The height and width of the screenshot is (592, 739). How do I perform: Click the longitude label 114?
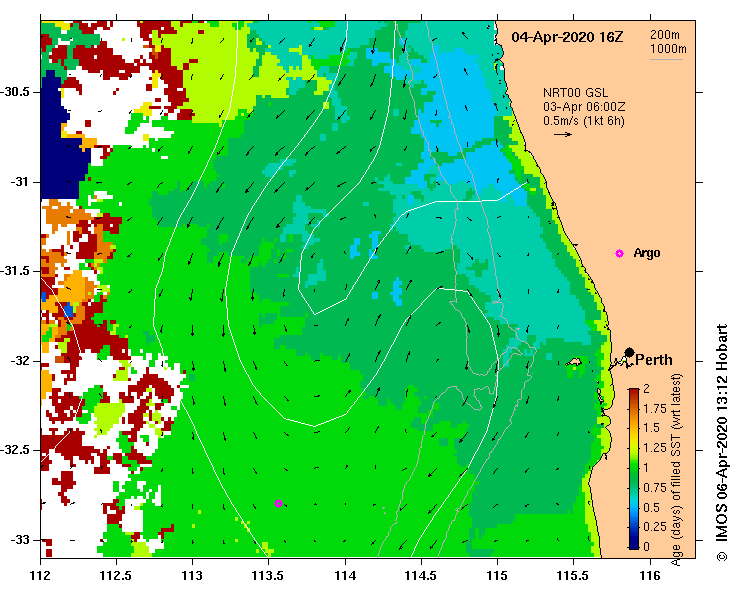pos(345,576)
